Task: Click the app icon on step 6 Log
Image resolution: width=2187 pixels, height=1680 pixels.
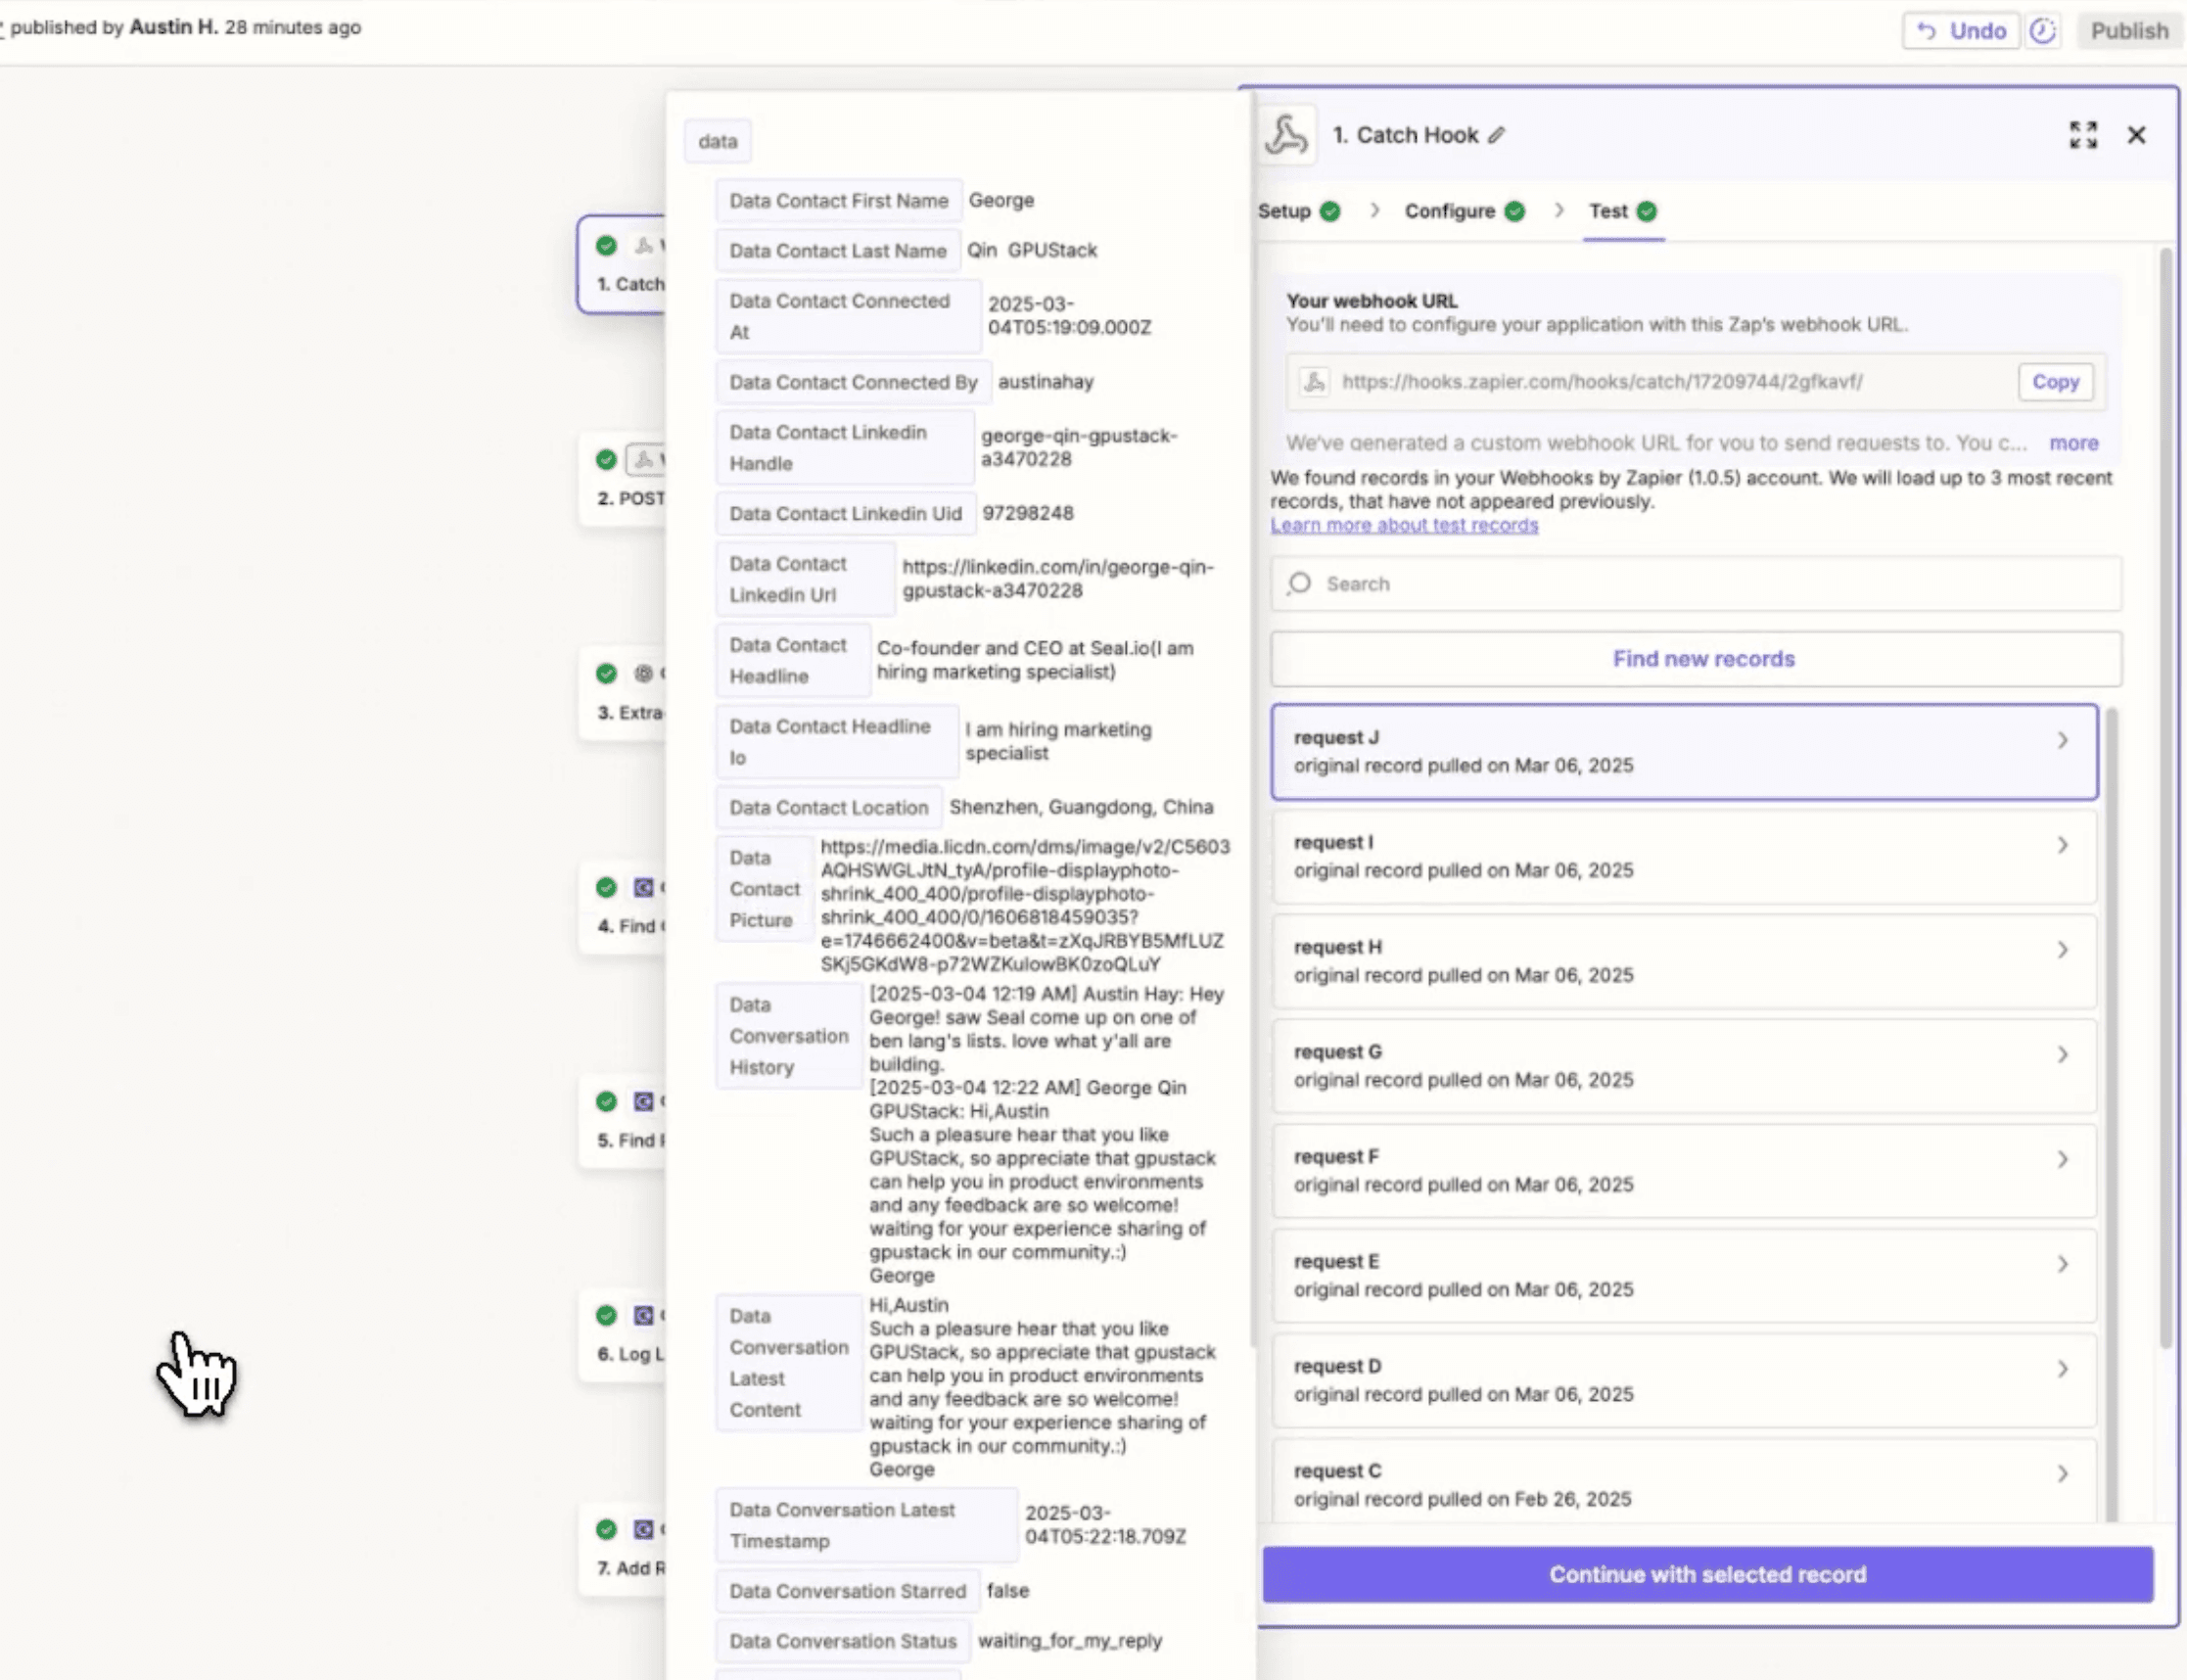Action: click(644, 1315)
